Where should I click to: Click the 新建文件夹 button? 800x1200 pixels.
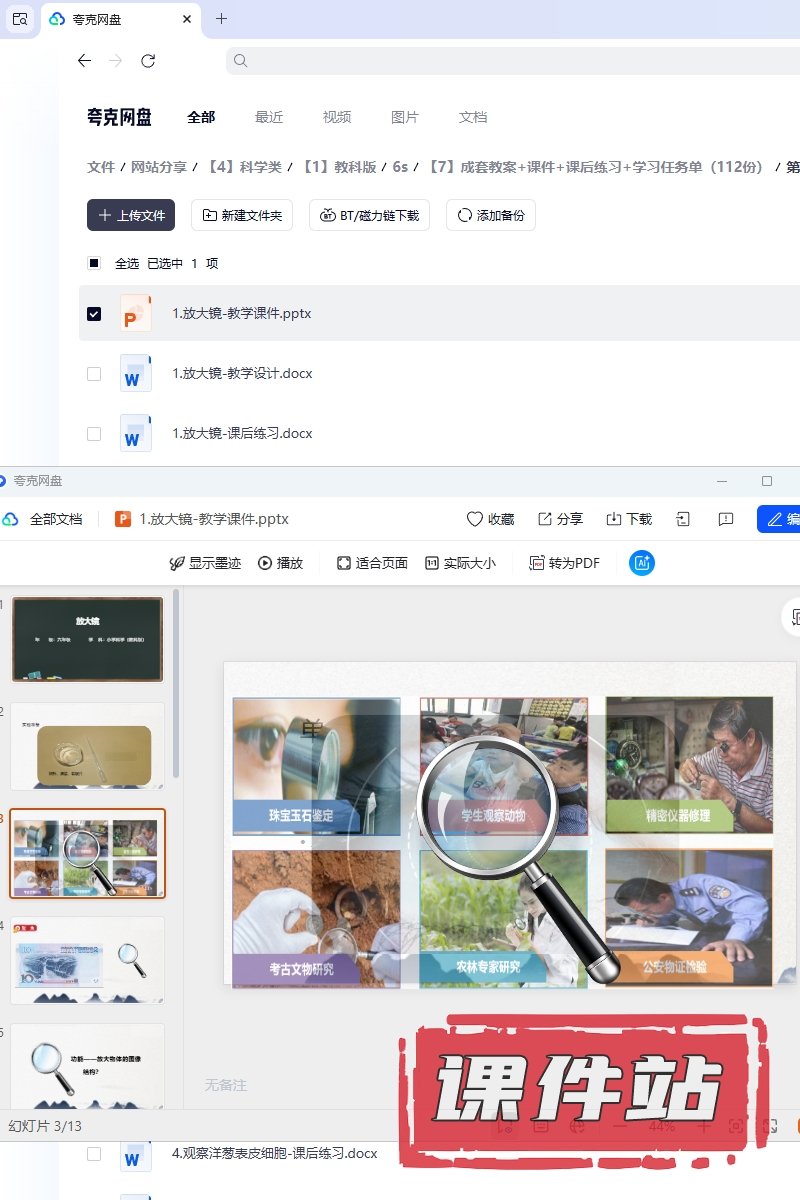click(x=241, y=215)
